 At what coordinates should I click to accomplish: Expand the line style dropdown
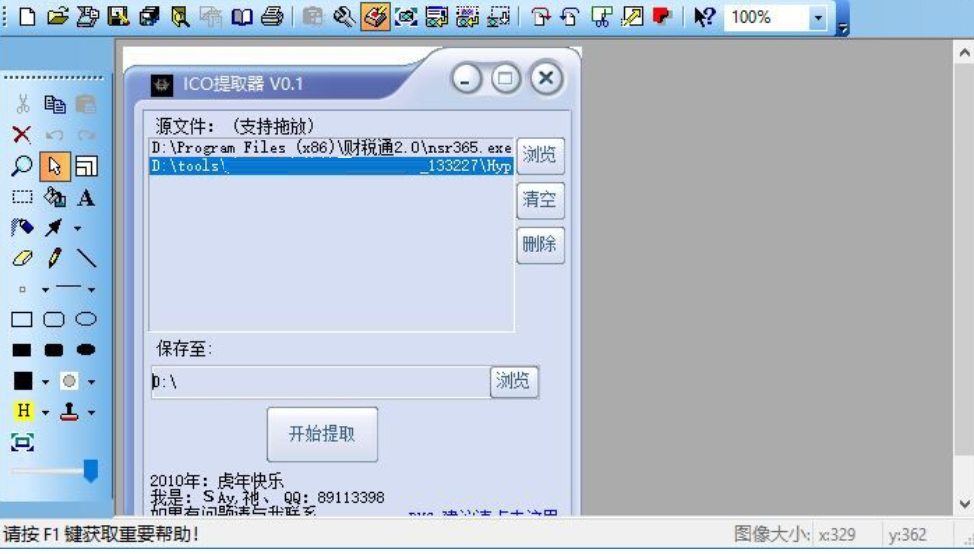pos(91,289)
